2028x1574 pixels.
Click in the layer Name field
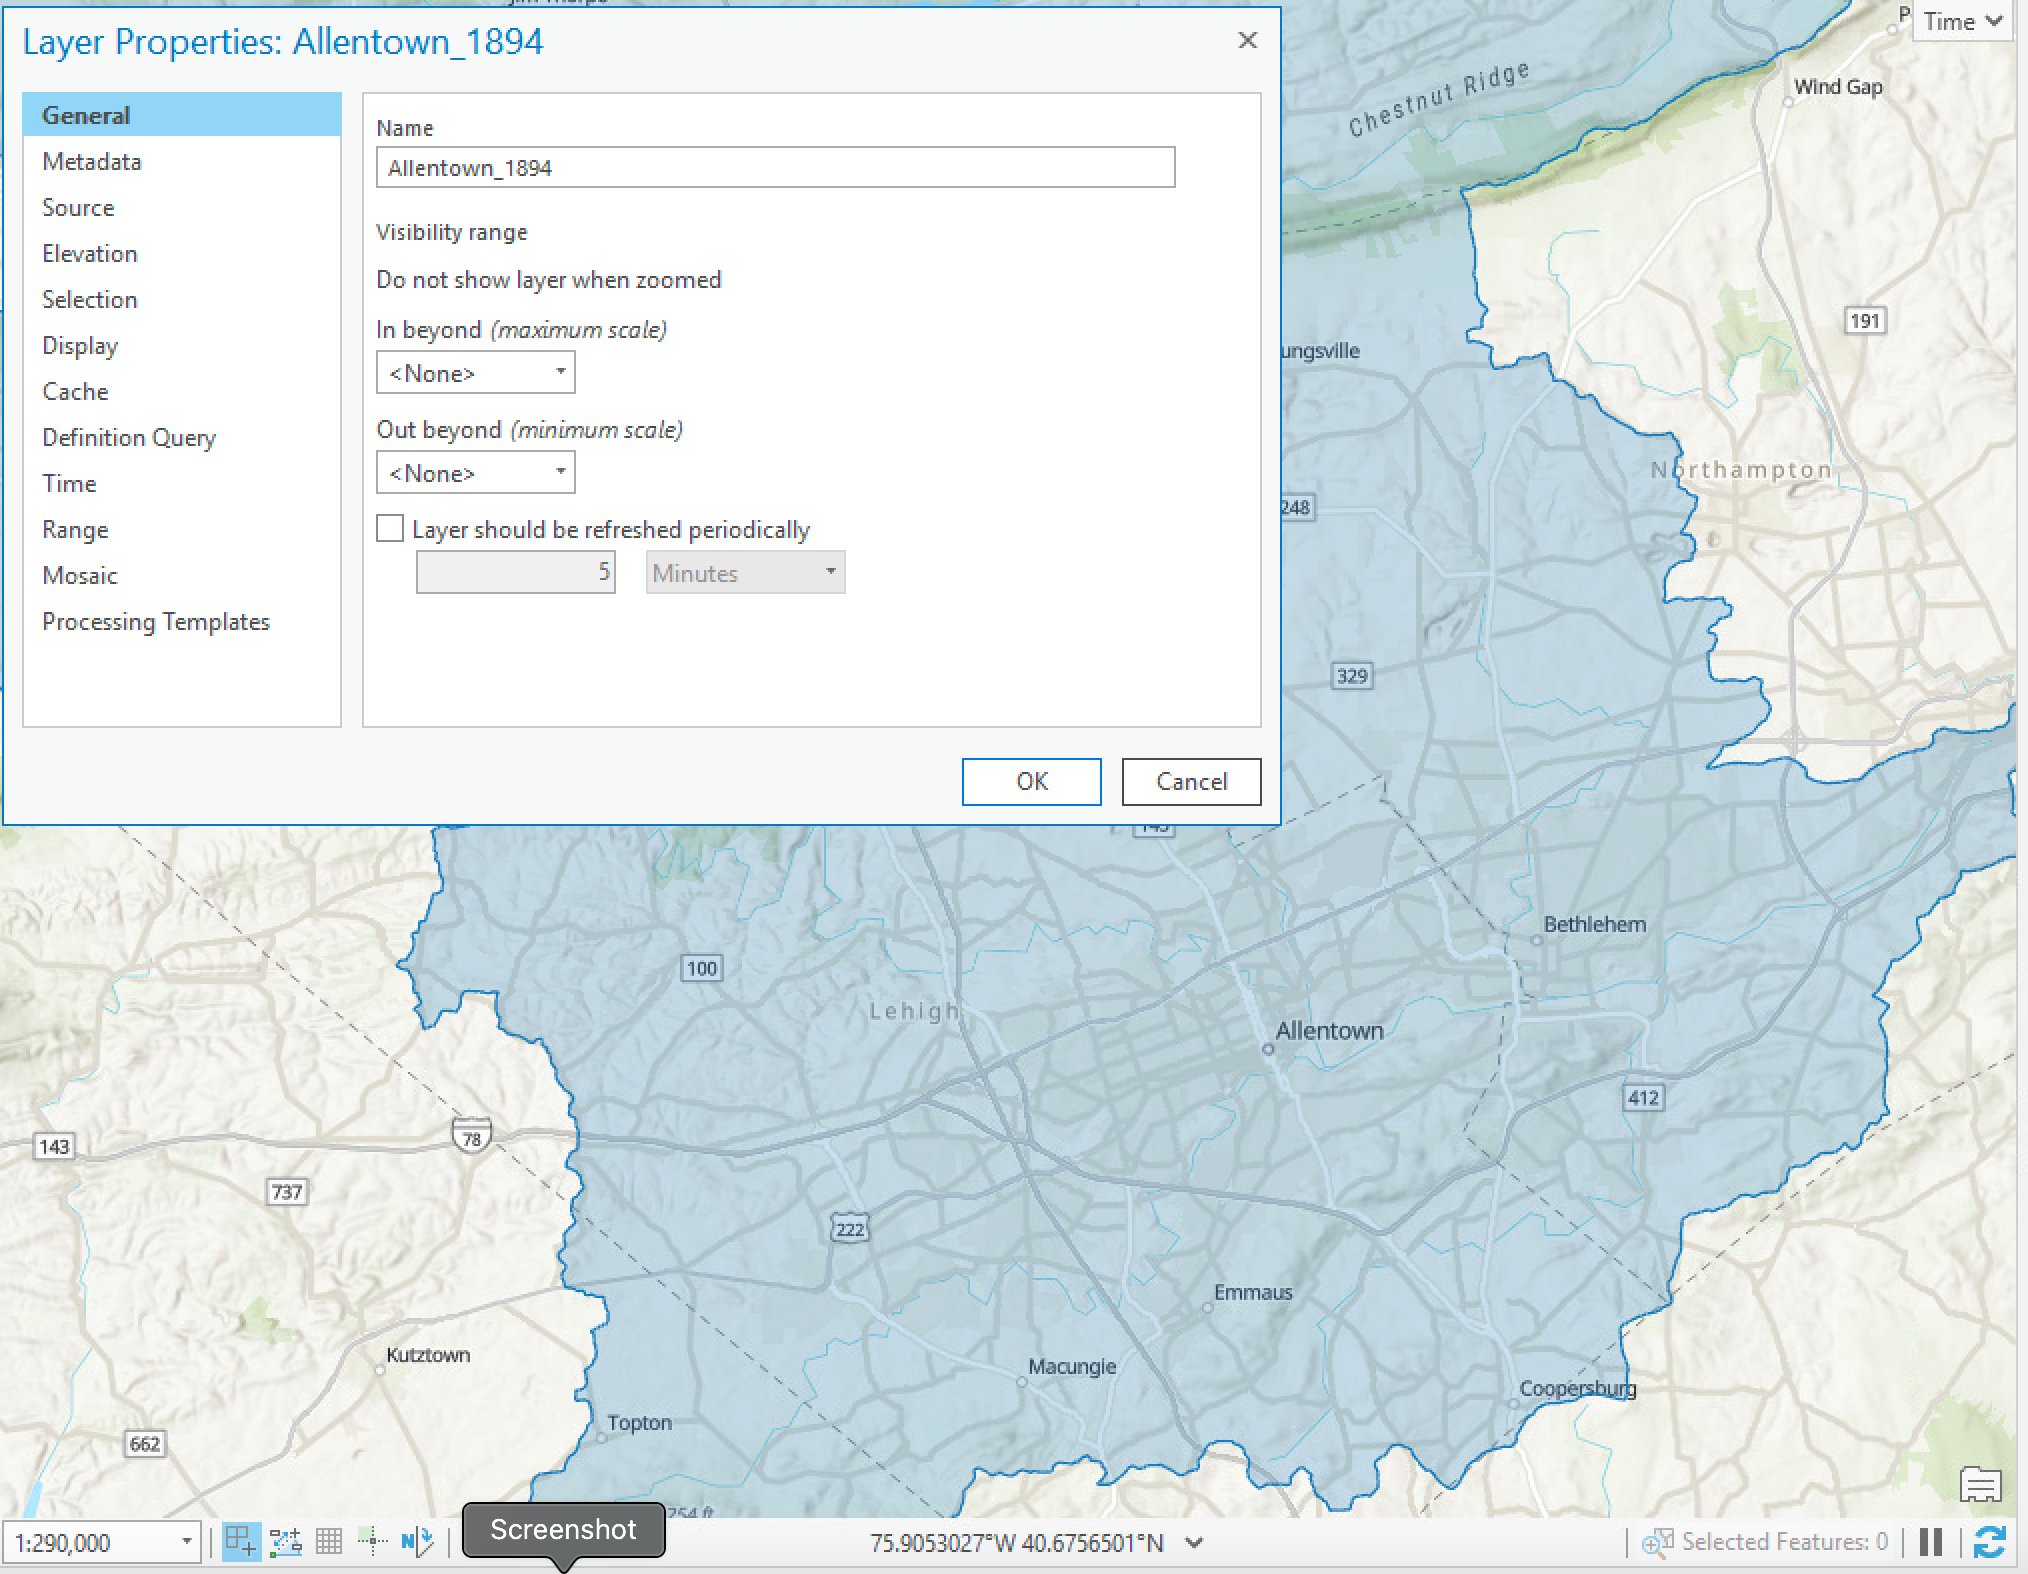pyautogui.click(x=775, y=167)
